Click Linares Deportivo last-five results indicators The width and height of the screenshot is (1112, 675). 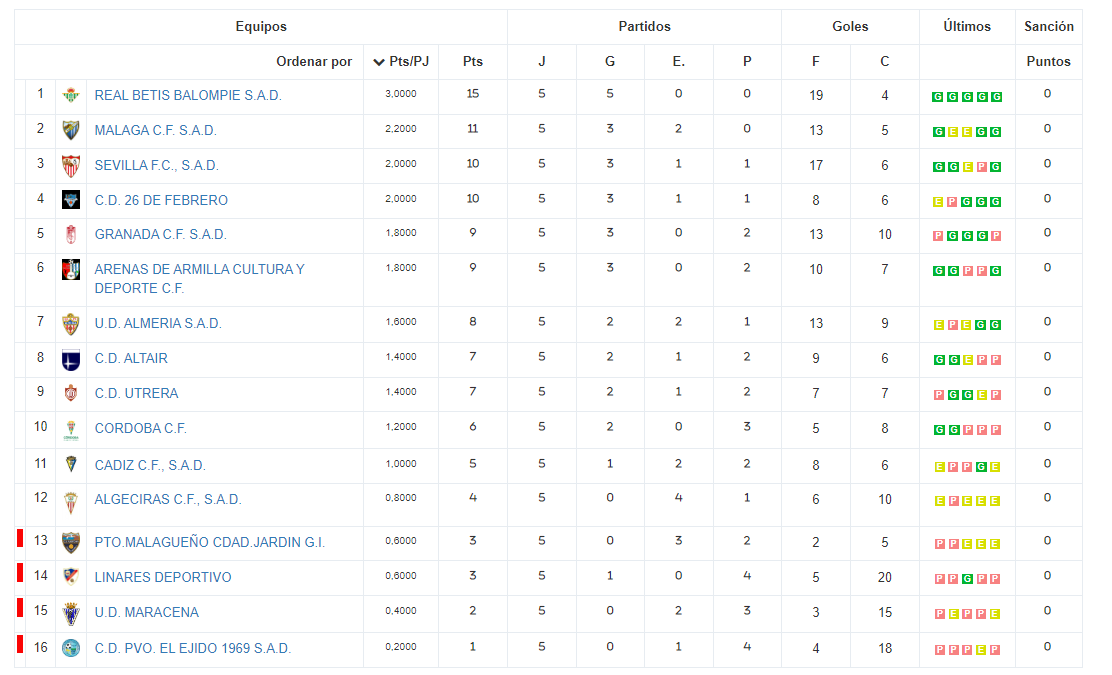[x=967, y=579]
